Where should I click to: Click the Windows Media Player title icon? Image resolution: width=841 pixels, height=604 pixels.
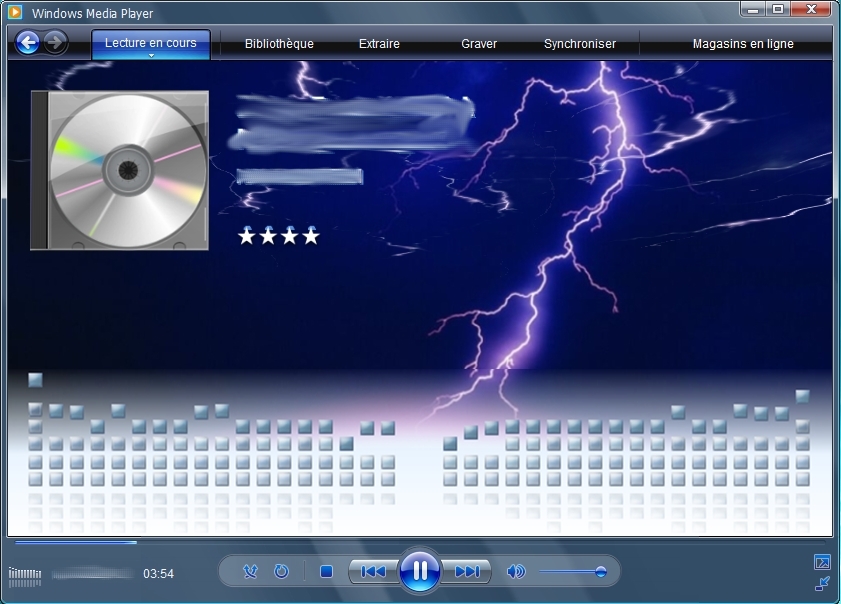(x=15, y=12)
